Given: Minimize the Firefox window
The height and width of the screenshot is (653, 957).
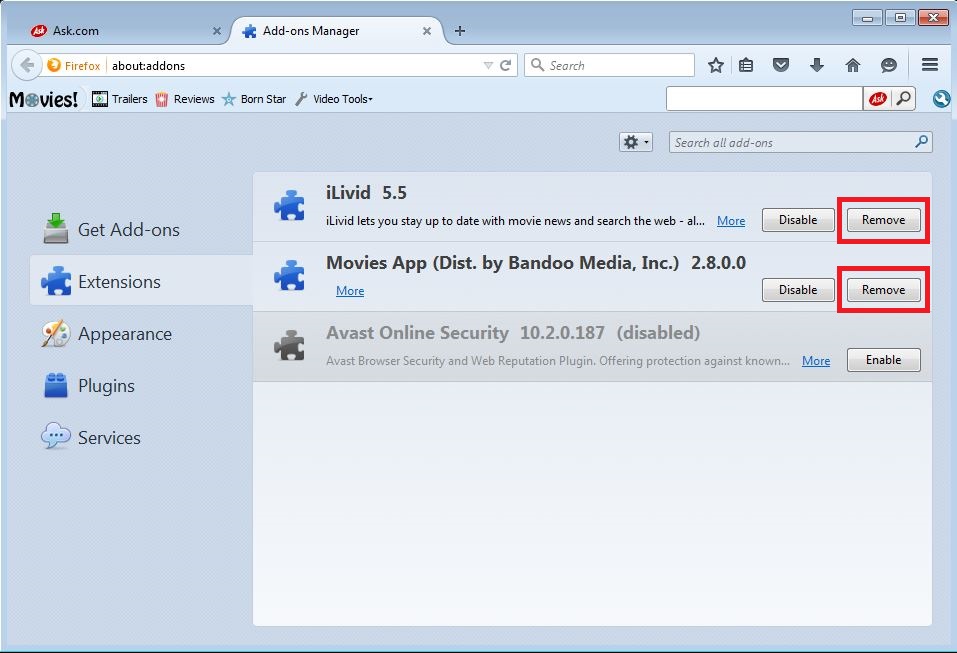Looking at the screenshot, I should (x=867, y=17).
